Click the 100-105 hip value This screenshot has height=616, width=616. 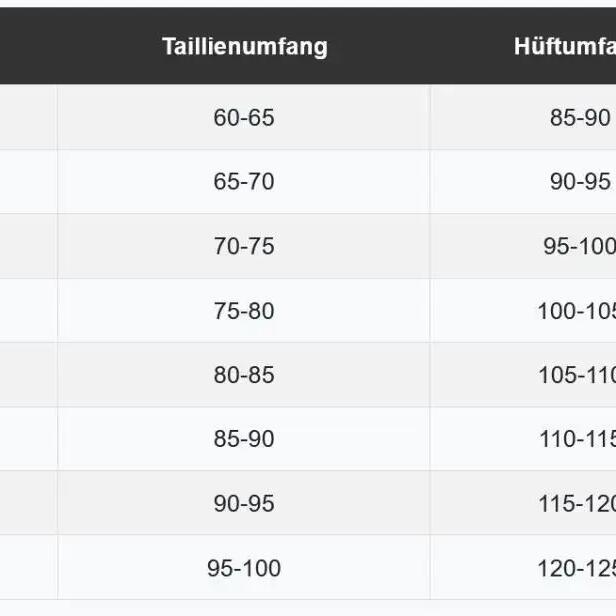click(x=576, y=311)
